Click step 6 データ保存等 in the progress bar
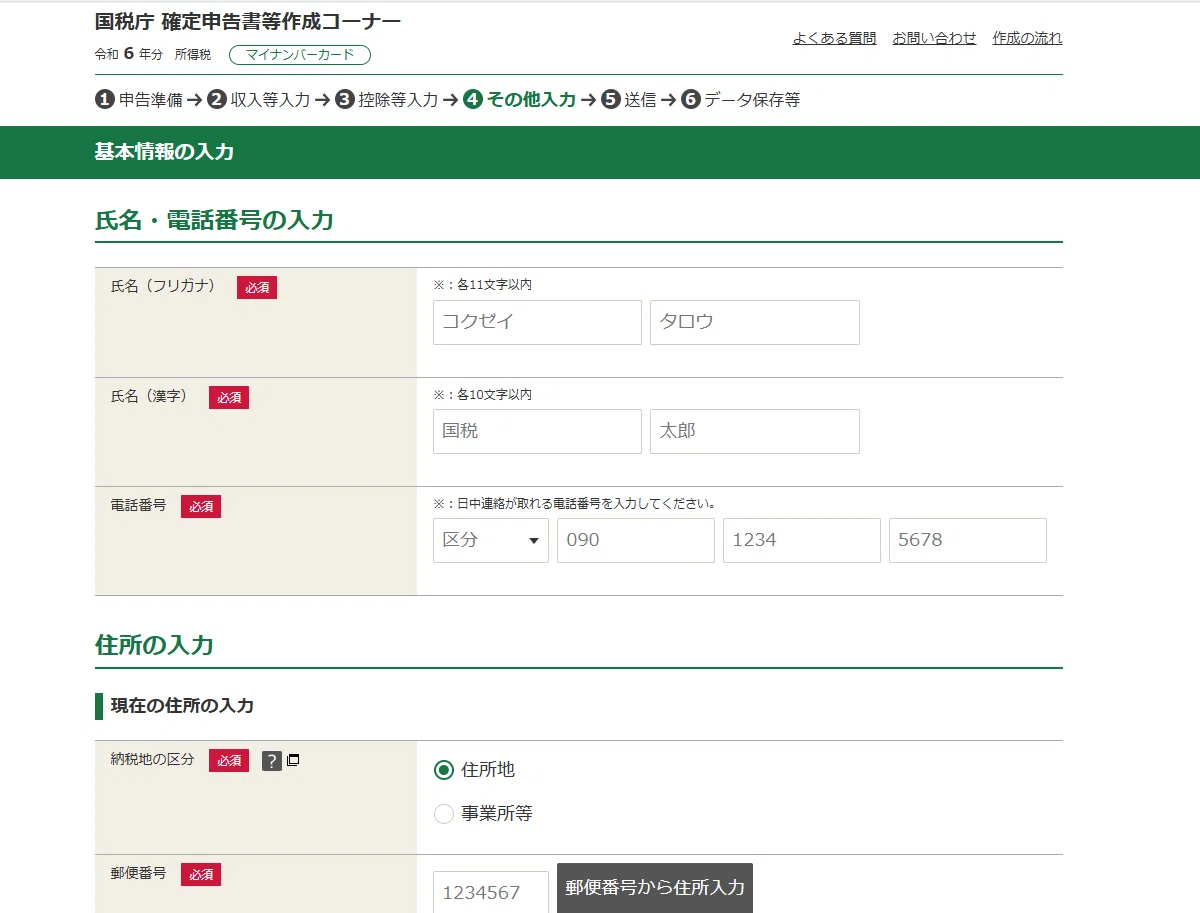Viewport: 1200px width, 913px height. tap(740, 100)
